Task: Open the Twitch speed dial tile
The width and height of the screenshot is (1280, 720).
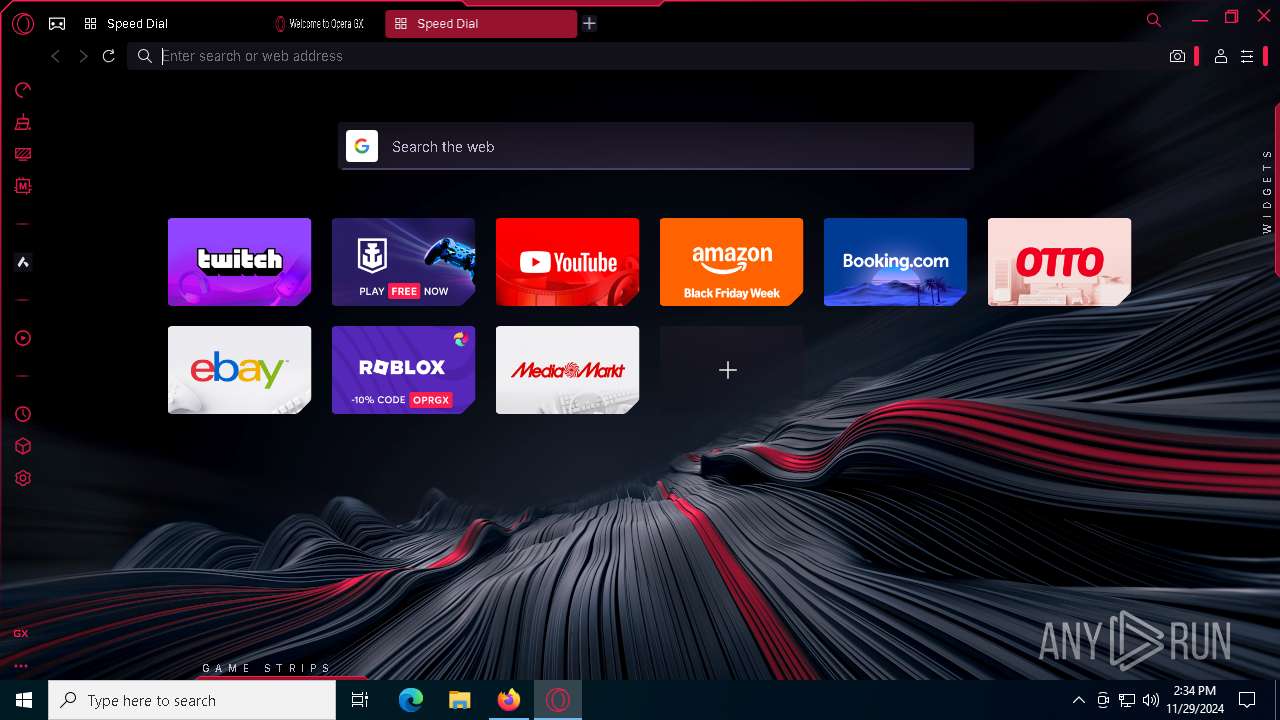Action: (x=239, y=262)
